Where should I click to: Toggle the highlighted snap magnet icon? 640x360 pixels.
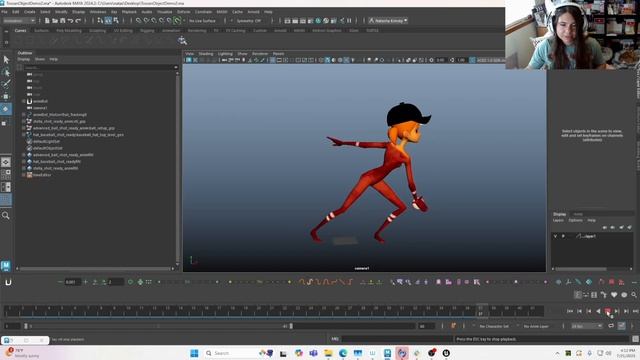[x=177, y=20]
